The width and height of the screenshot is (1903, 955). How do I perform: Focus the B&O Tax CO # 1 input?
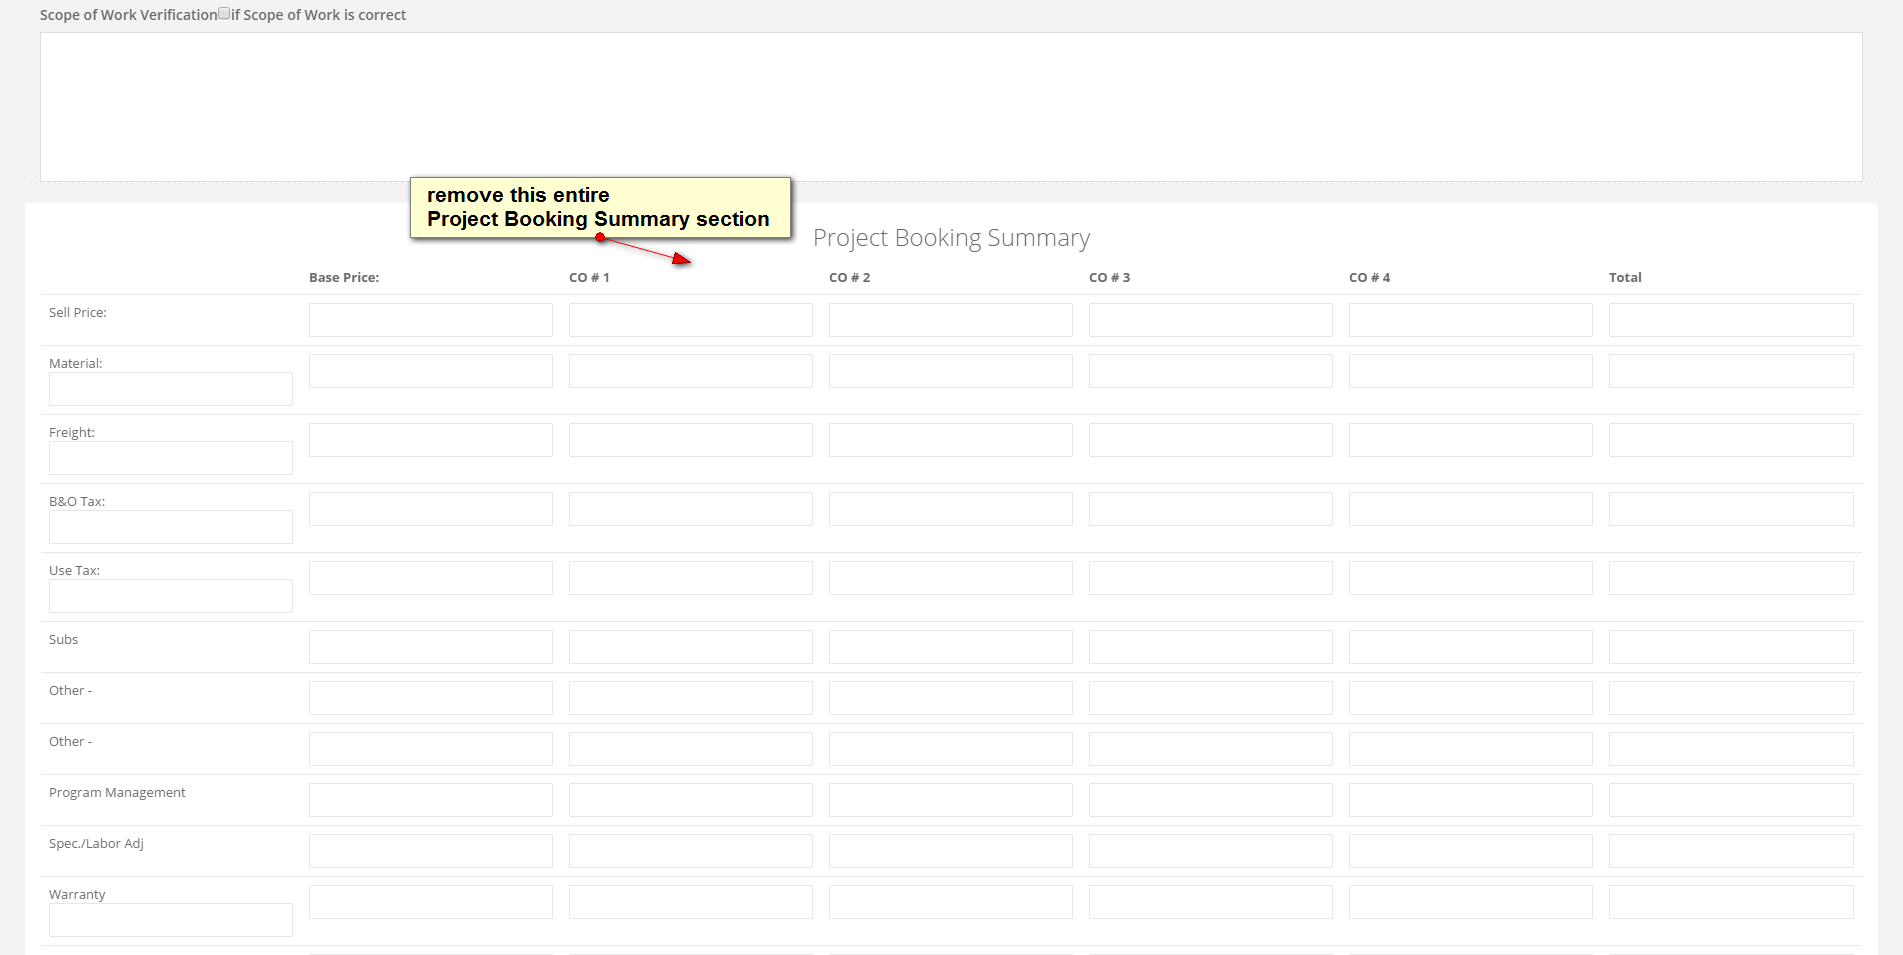tap(691, 509)
